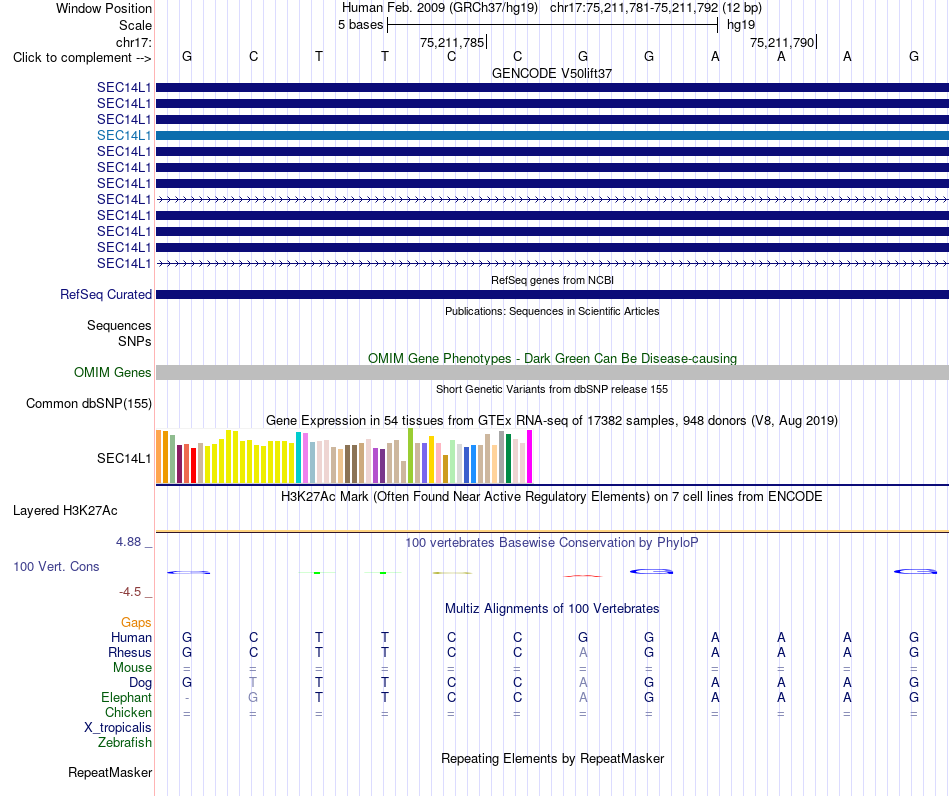Click 'Human Feb. 2009 (GRCh37/hg19)' text
This screenshot has width=950, height=796.
tap(440, 8)
